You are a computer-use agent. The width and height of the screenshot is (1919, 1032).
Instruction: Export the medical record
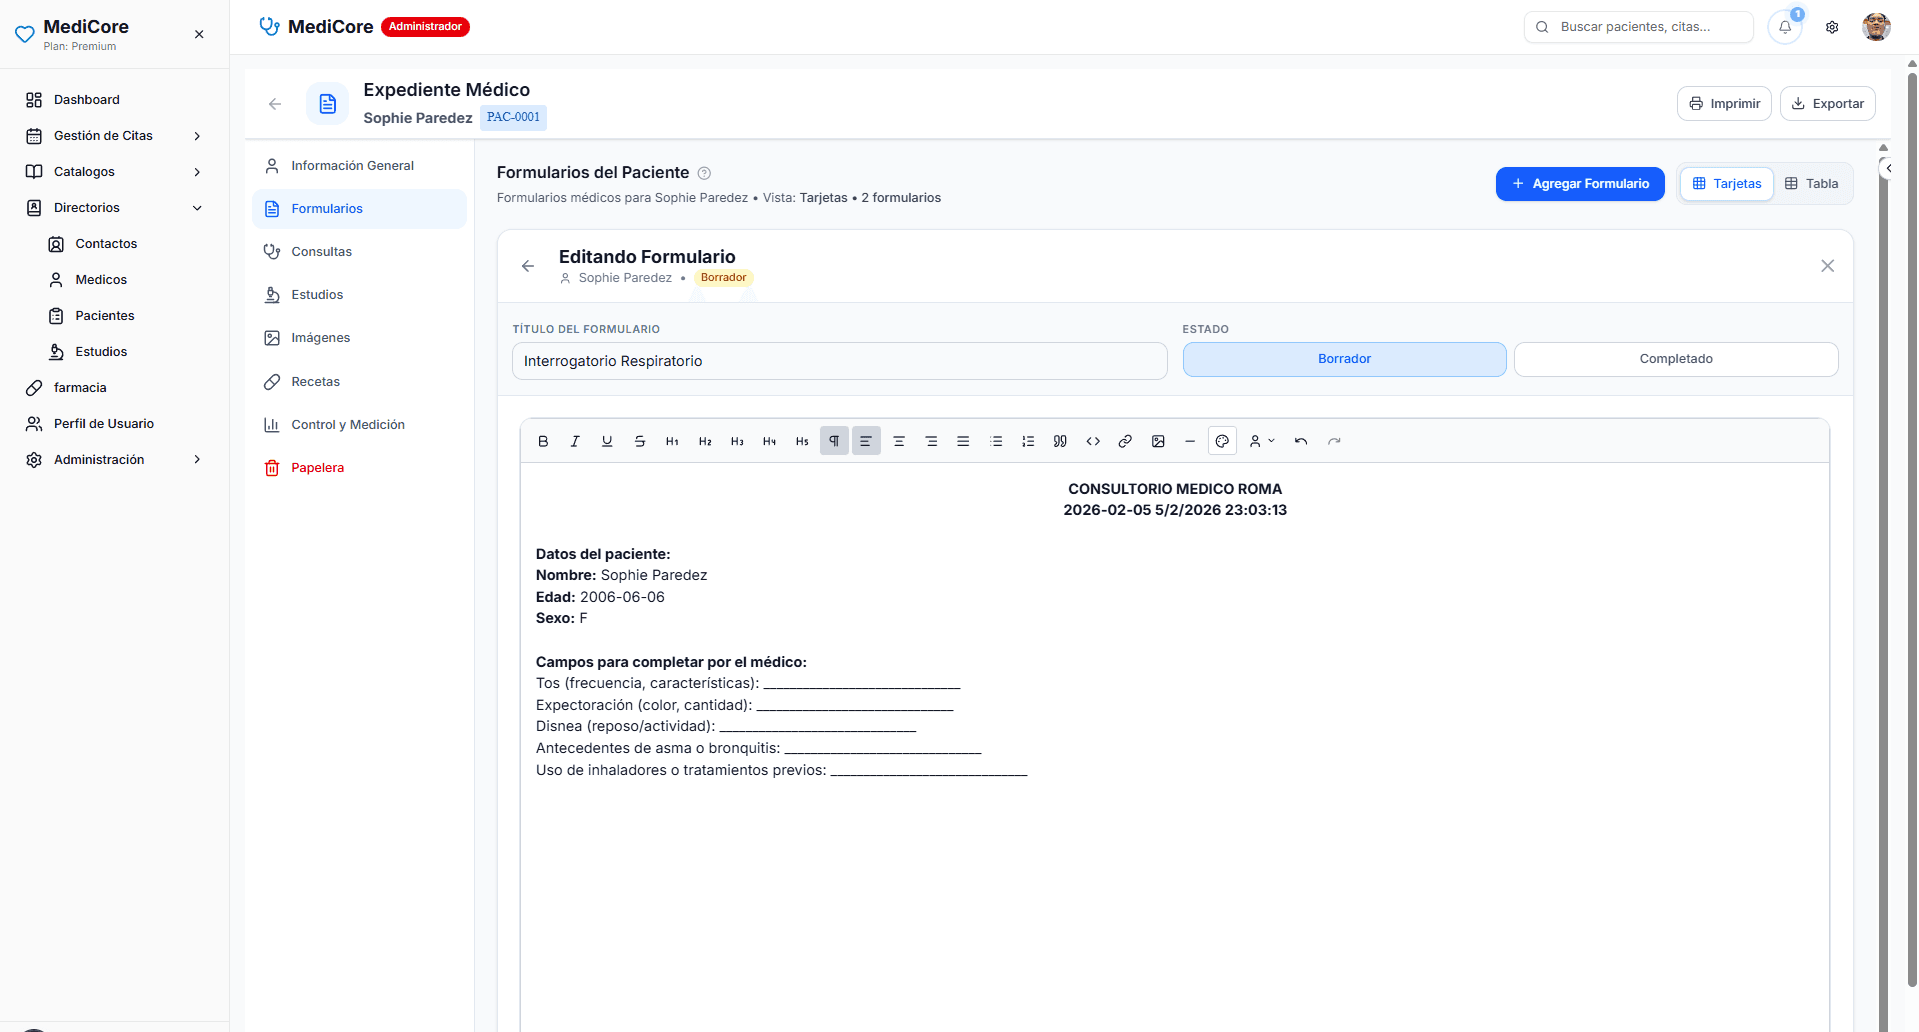[1827, 104]
